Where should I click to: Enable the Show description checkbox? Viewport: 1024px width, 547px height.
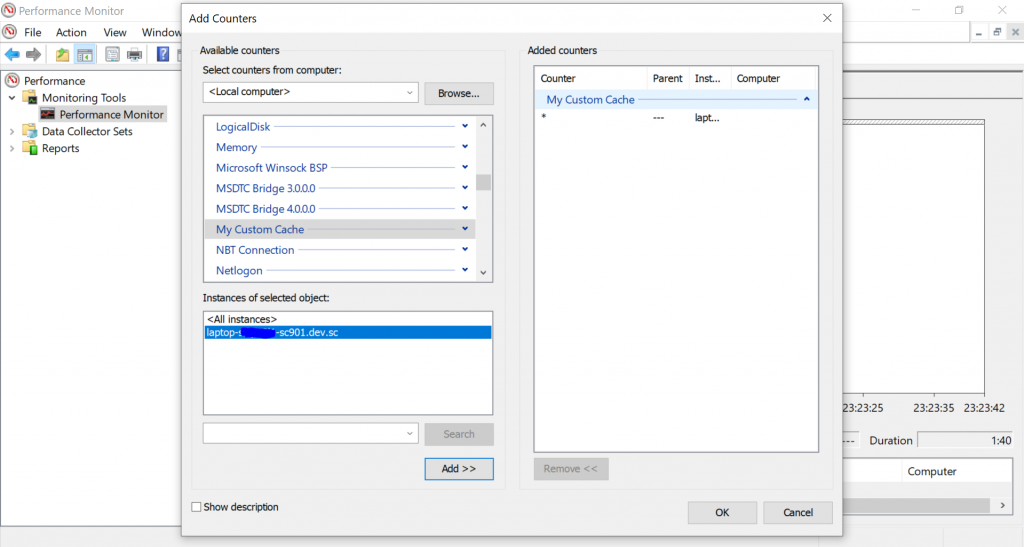pyautogui.click(x=197, y=507)
